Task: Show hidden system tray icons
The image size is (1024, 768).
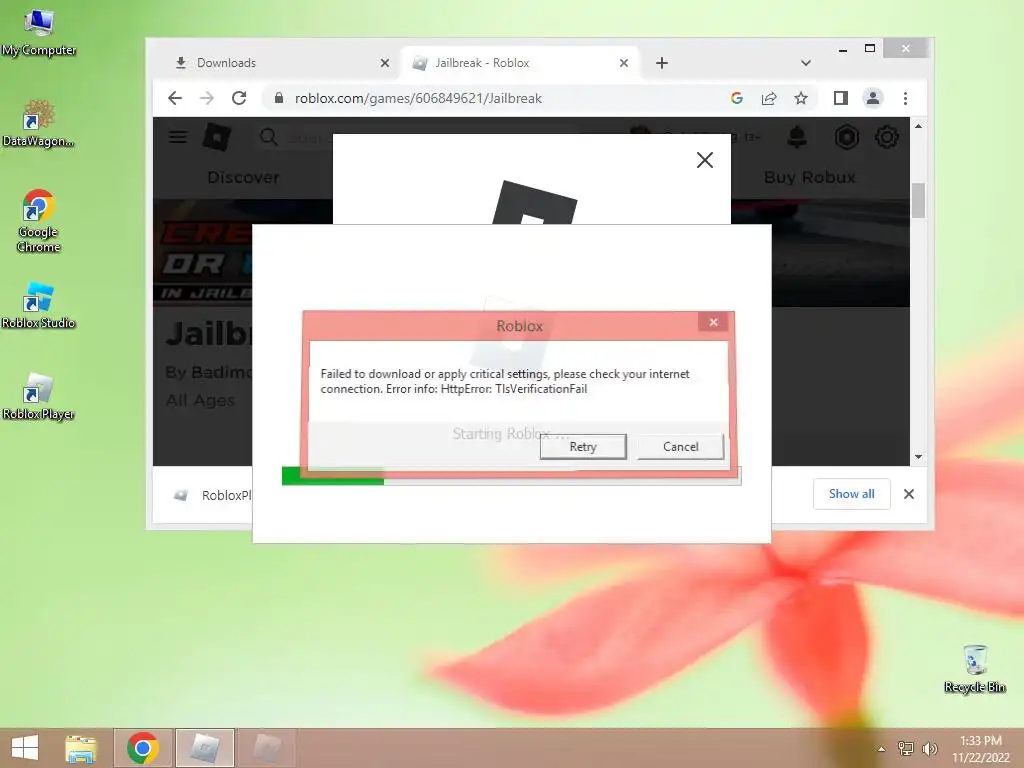Action: pos(882,748)
